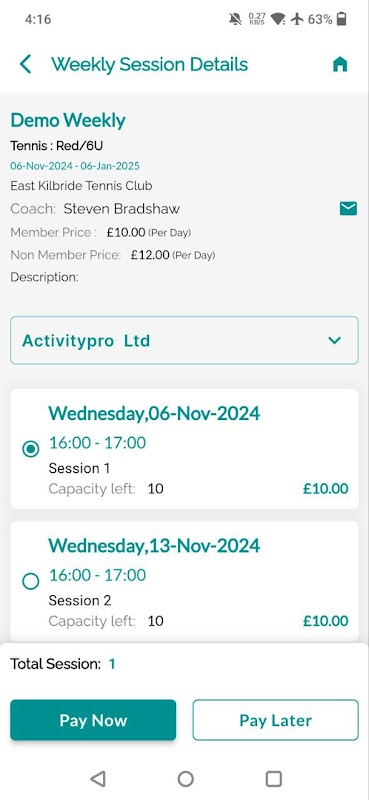Tap coach name Steven Bradshaw
Screen dimensions: 369x800
pos(121,209)
